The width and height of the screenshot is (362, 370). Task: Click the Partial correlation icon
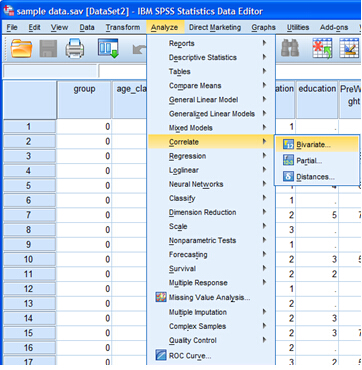click(288, 161)
